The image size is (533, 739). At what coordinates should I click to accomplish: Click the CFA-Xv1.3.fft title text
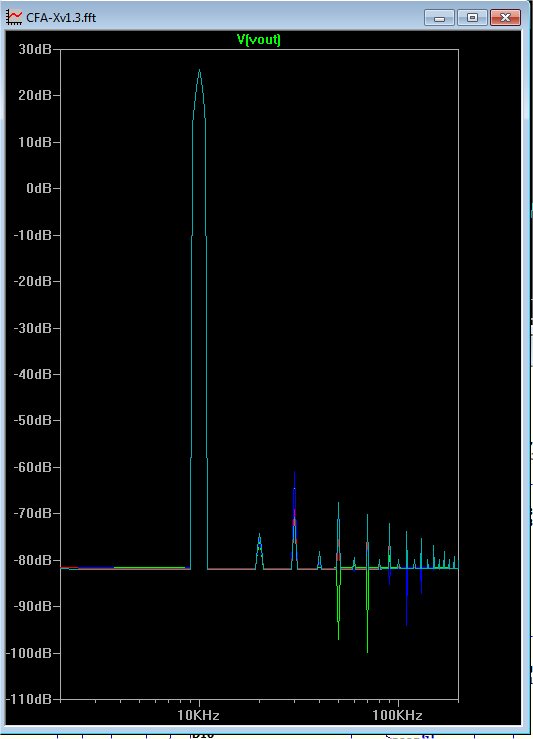click(x=61, y=17)
